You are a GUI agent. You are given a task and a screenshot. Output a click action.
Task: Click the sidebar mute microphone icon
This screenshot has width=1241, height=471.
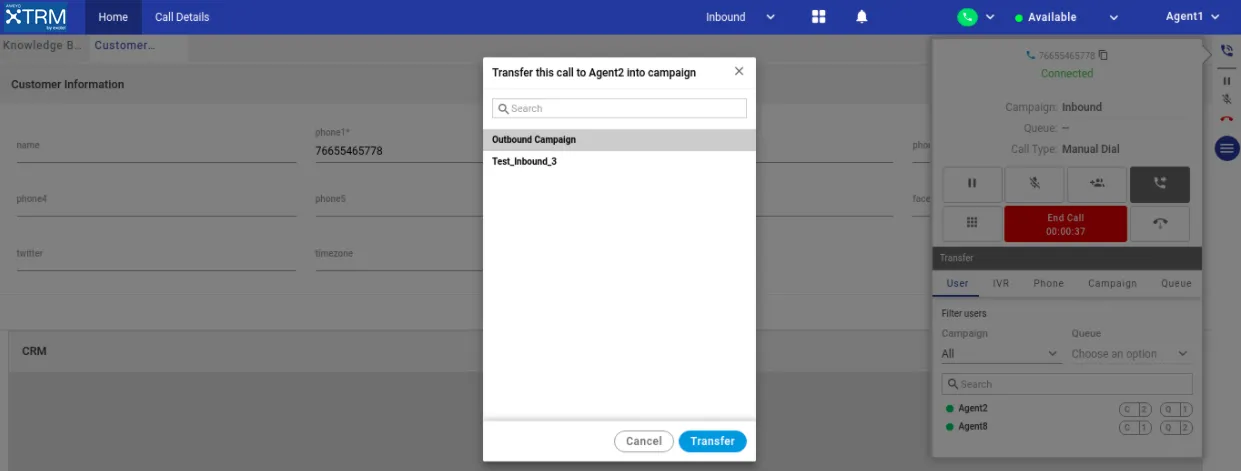(1227, 99)
